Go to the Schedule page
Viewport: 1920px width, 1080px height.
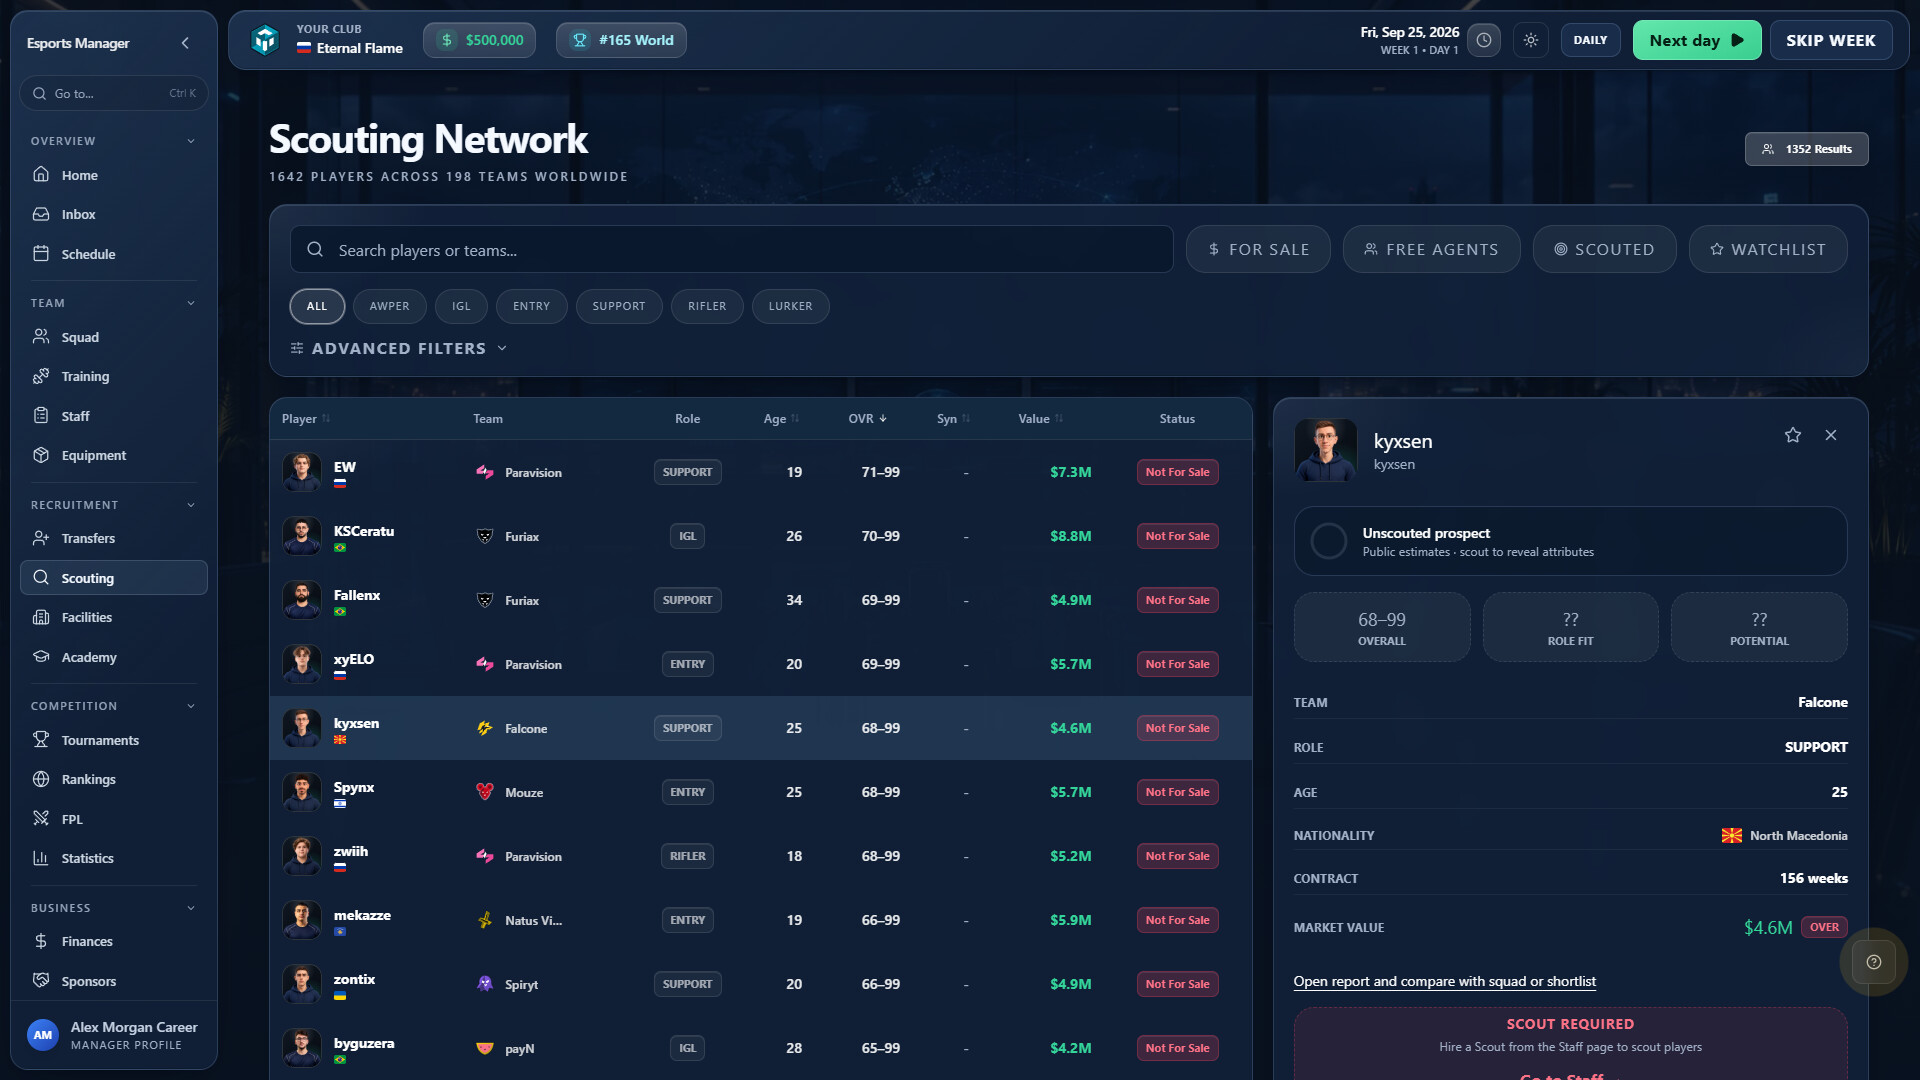coord(113,254)
